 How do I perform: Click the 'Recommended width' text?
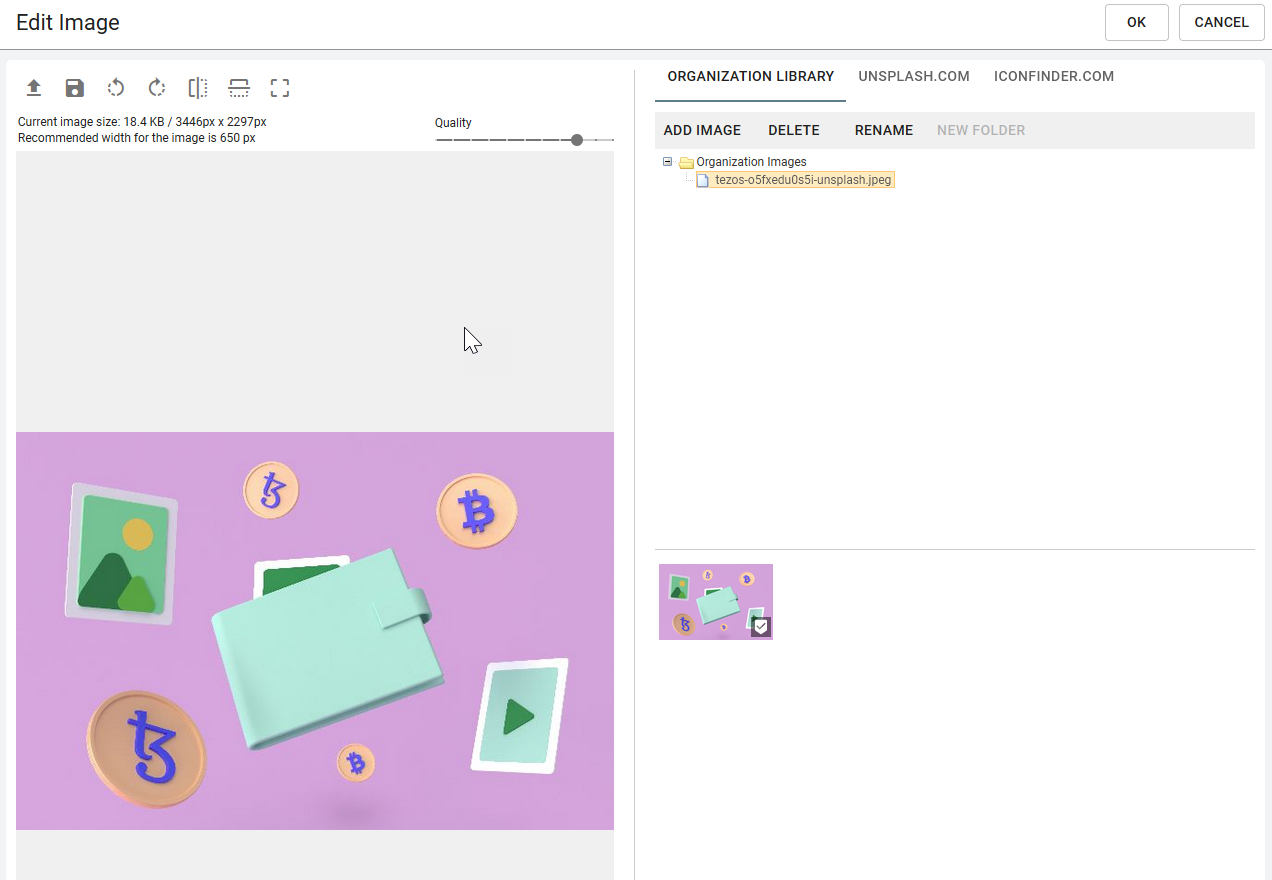click(x=136, y=138)
